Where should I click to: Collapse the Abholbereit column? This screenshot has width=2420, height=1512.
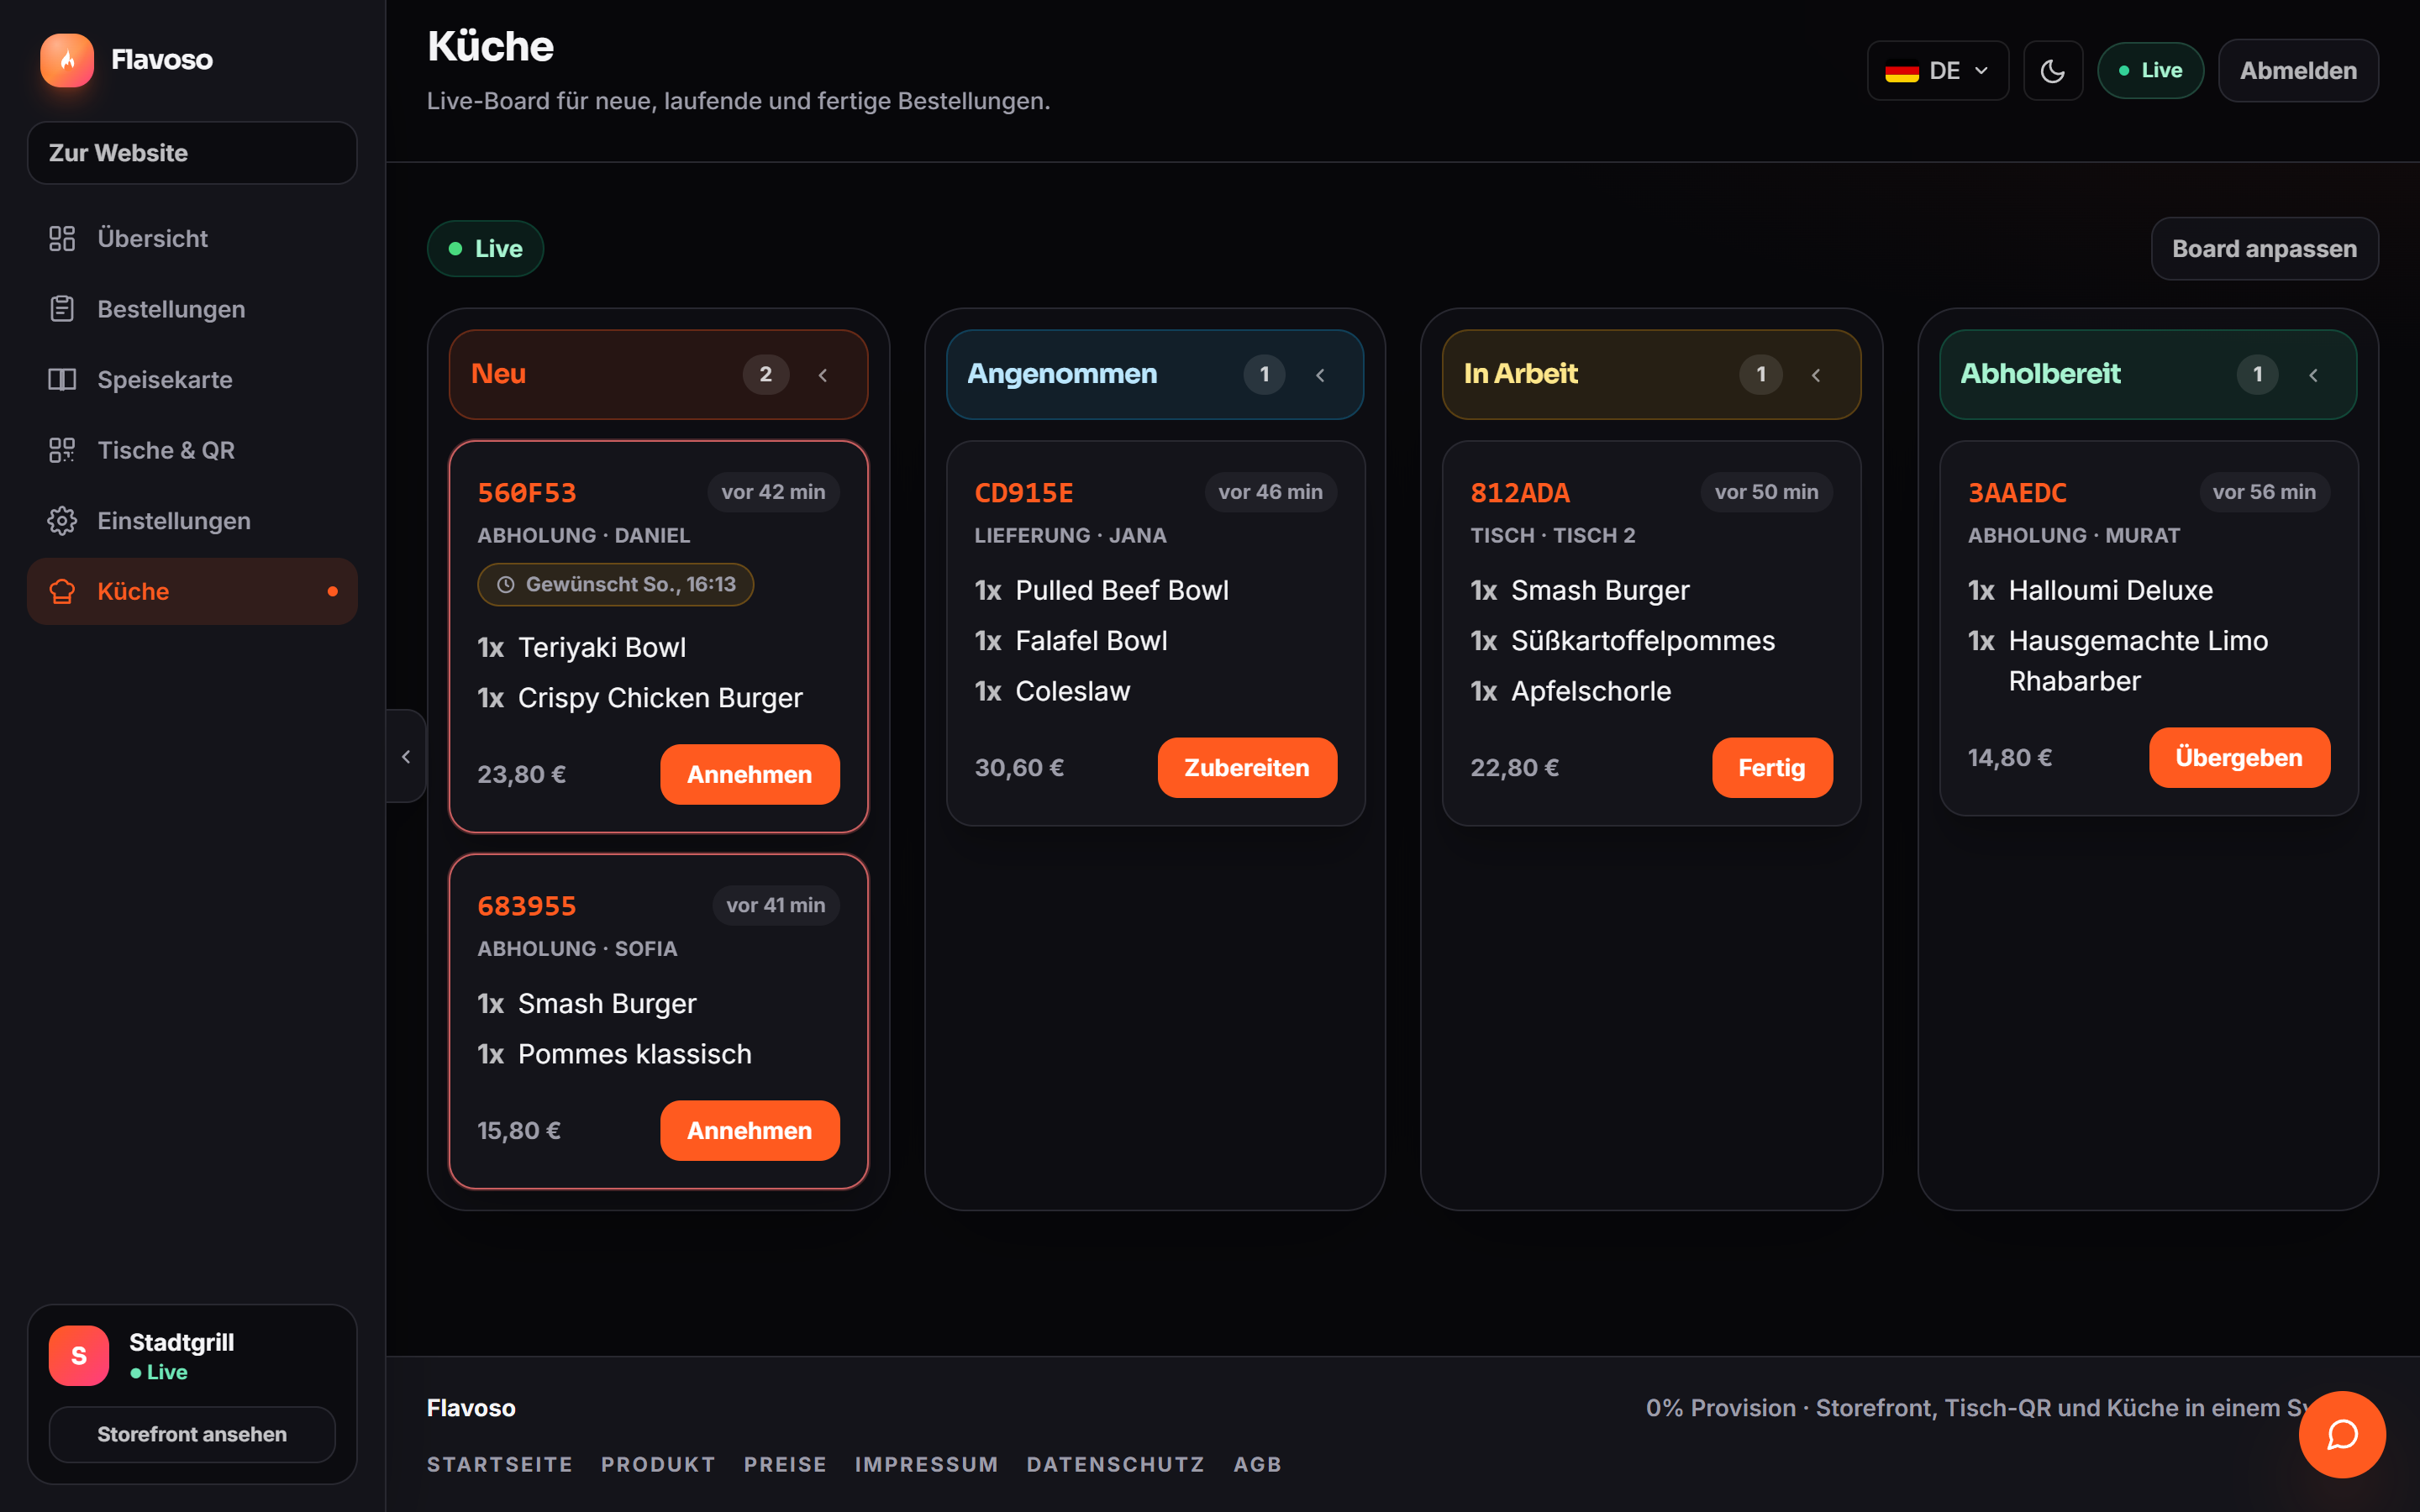tap(2313, 375)
